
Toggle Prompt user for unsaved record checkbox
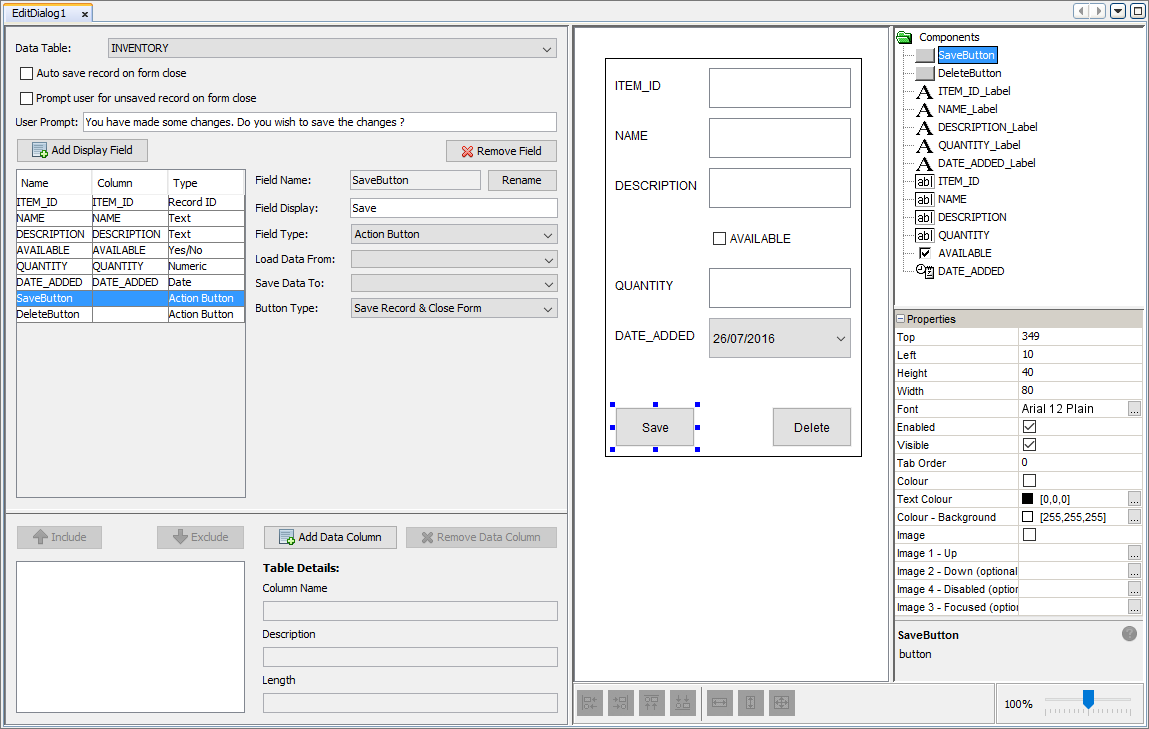click(x=27, y=98)
